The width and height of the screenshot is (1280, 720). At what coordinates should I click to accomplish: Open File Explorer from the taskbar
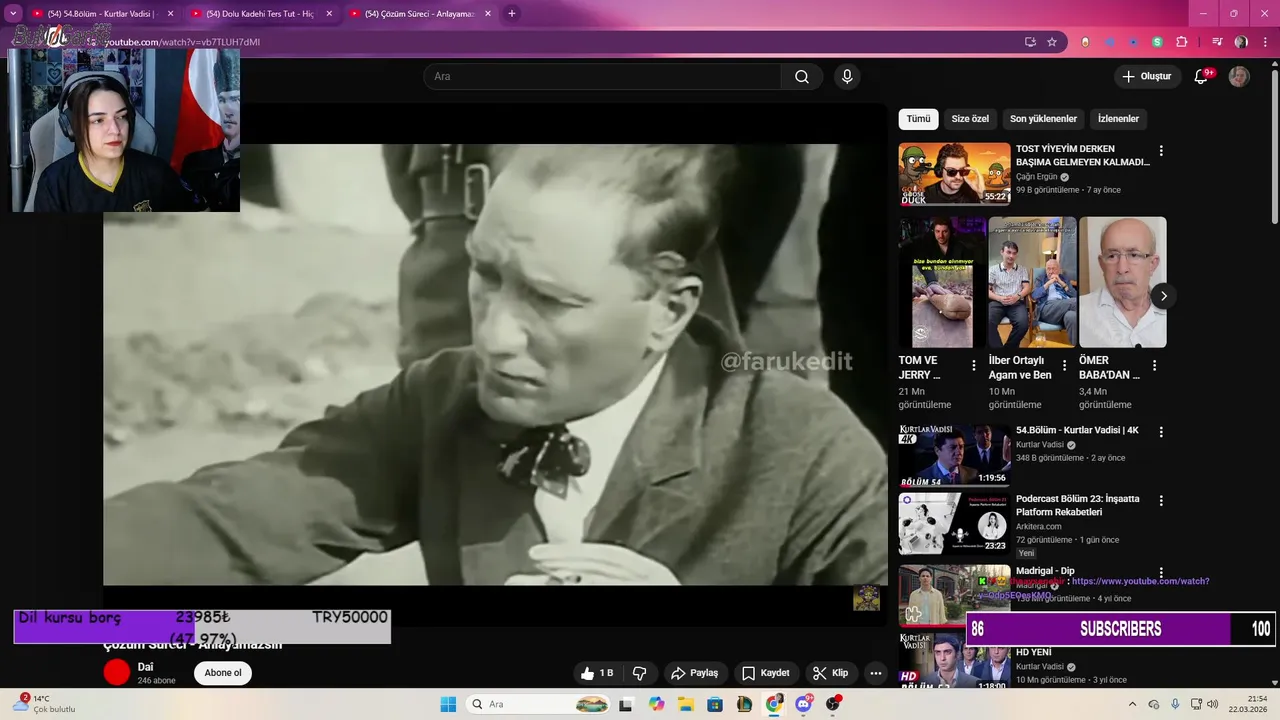[686, 704]
